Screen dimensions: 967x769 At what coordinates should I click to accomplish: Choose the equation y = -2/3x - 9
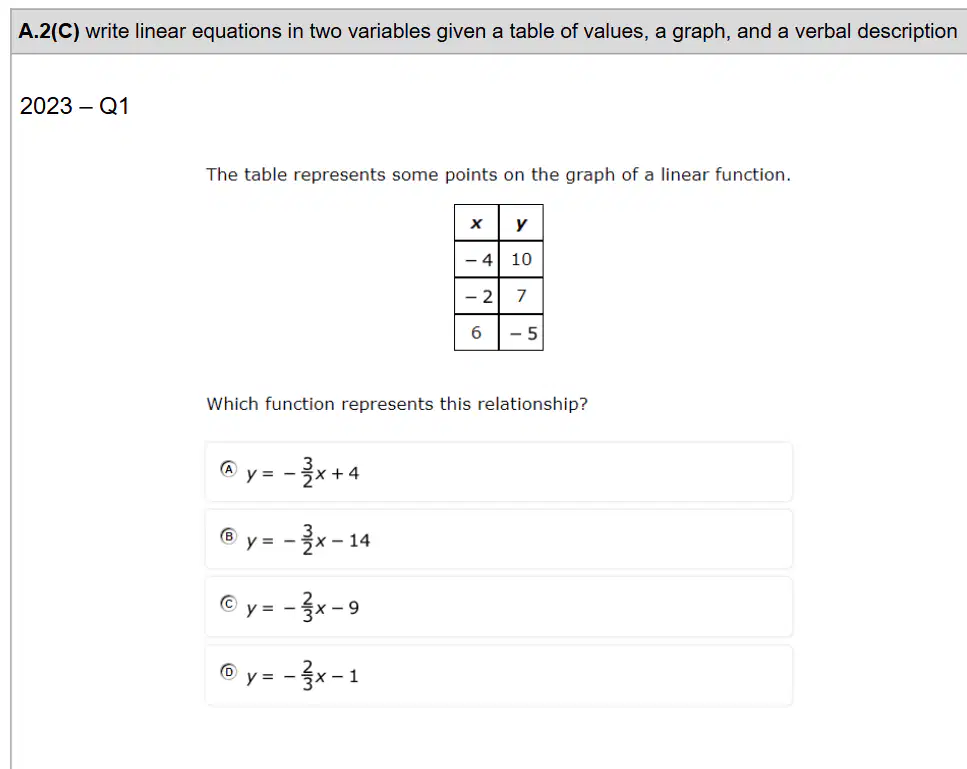point(302,607)
